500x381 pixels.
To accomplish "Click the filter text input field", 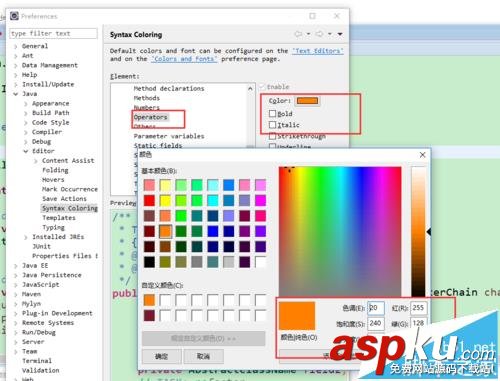I will pyautogui.click(x=54, y=33).
